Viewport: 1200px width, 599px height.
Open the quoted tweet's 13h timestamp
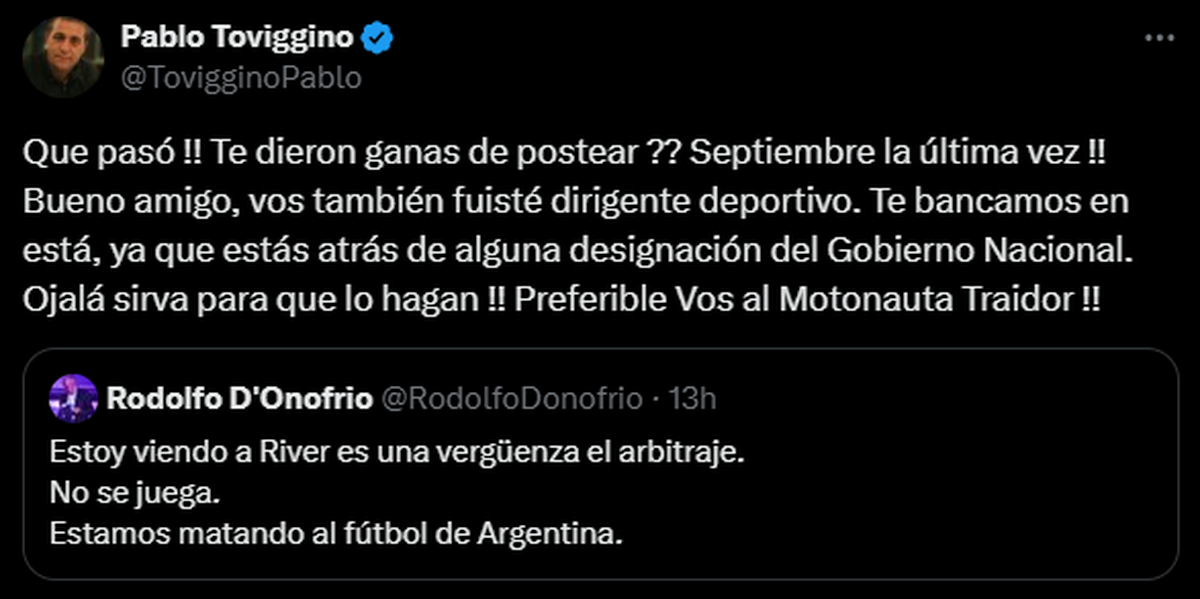692,399
